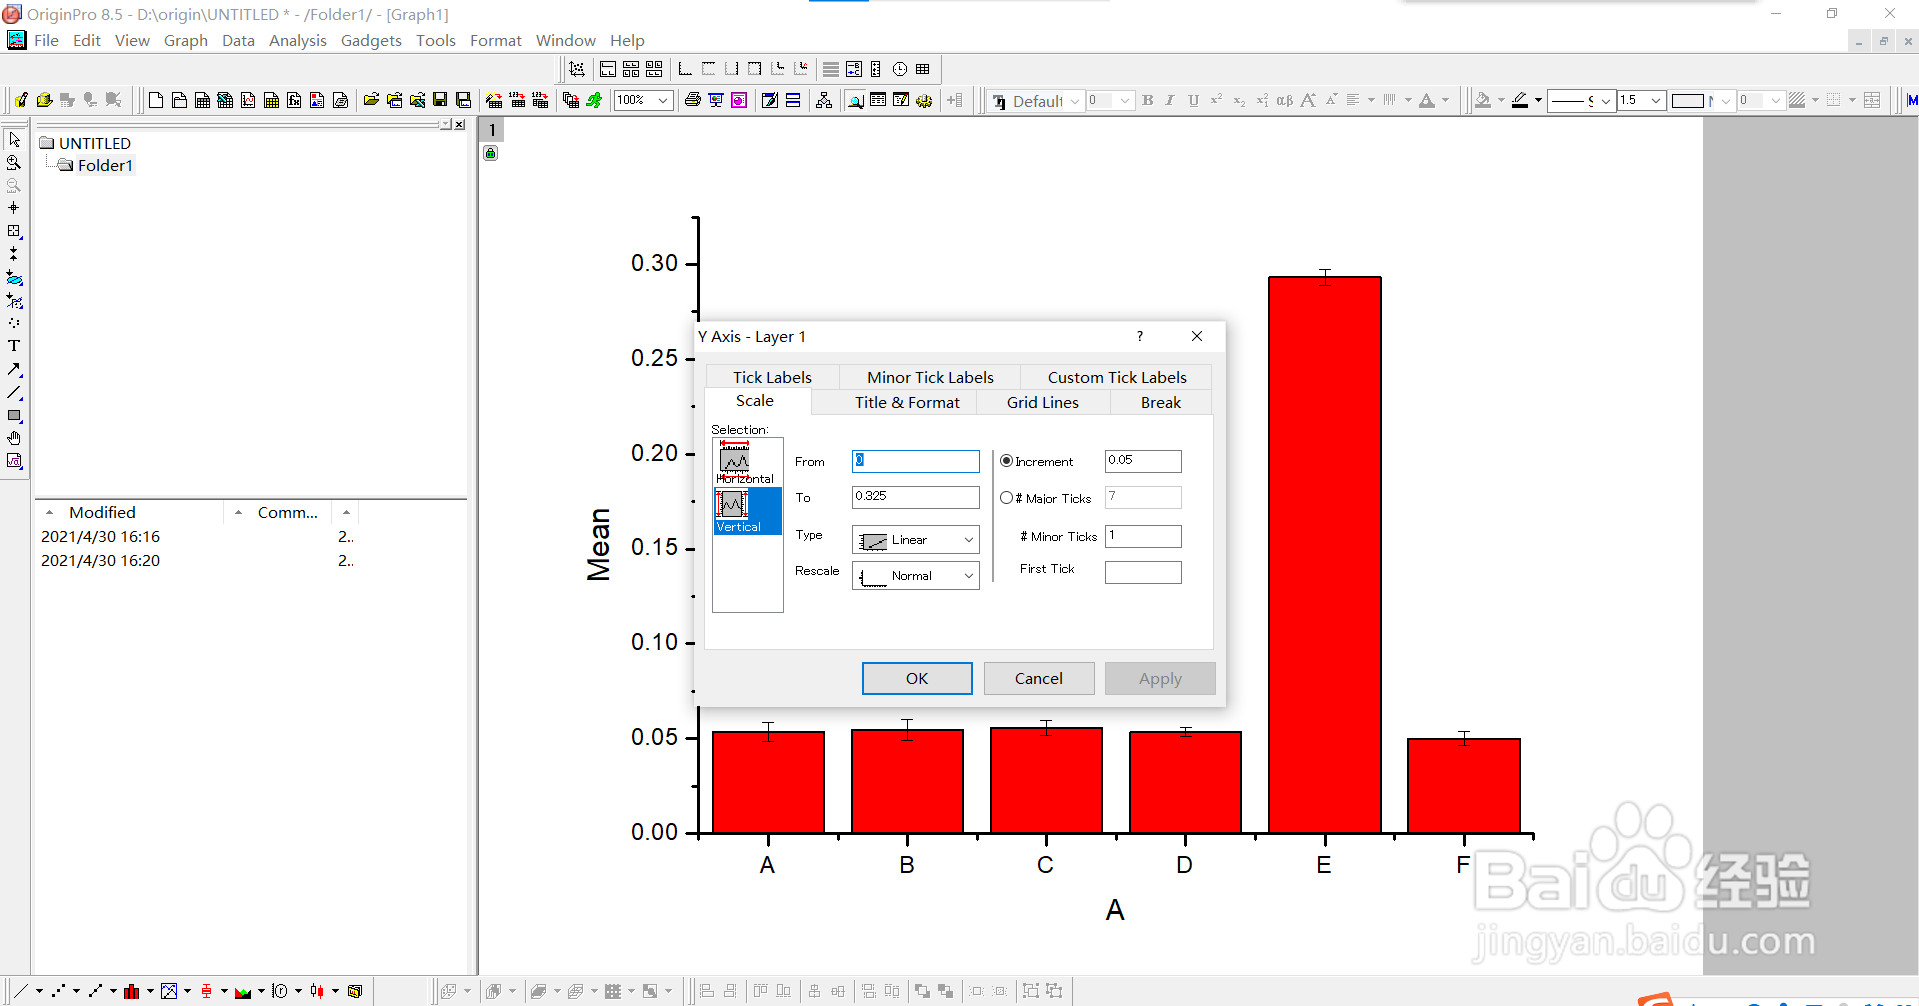
Task: Open the Rescale Normal dropdown
Action: (915, 576)
